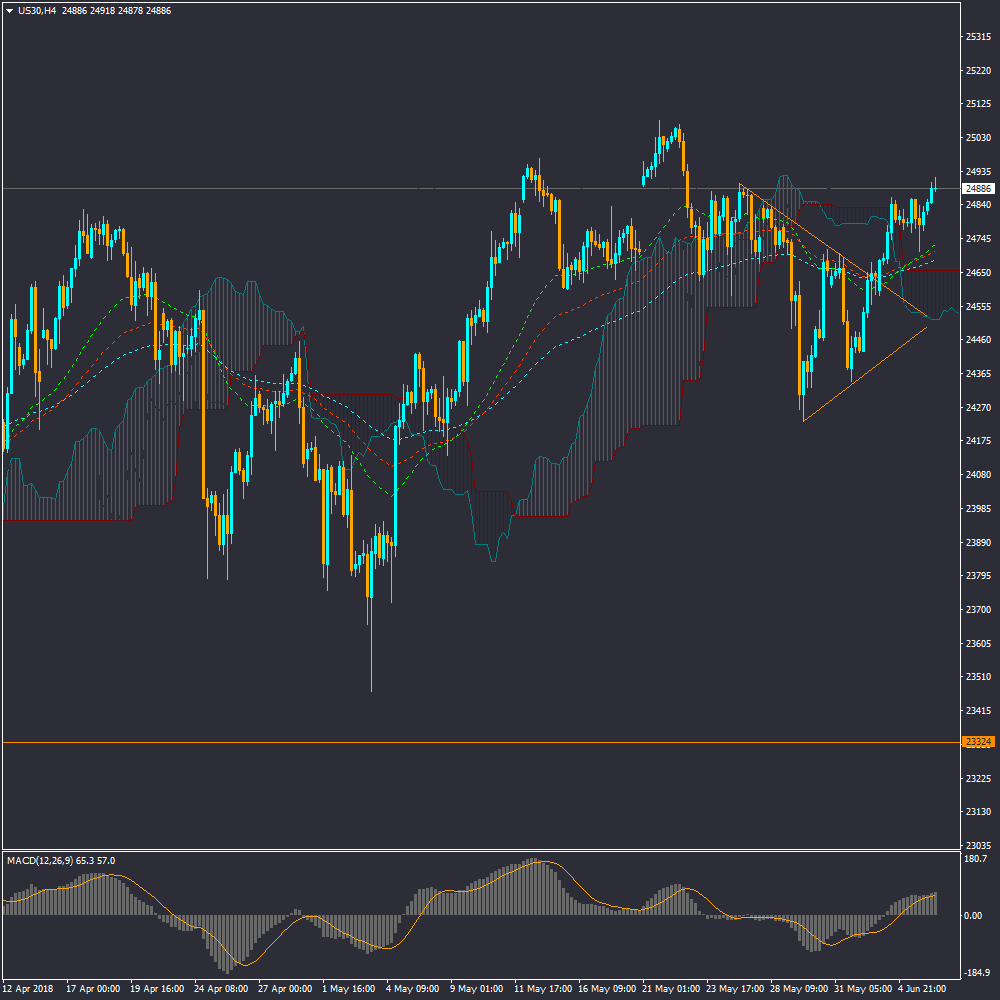
Task: Select the current price label 24886
Action: [x=978, y=189]
